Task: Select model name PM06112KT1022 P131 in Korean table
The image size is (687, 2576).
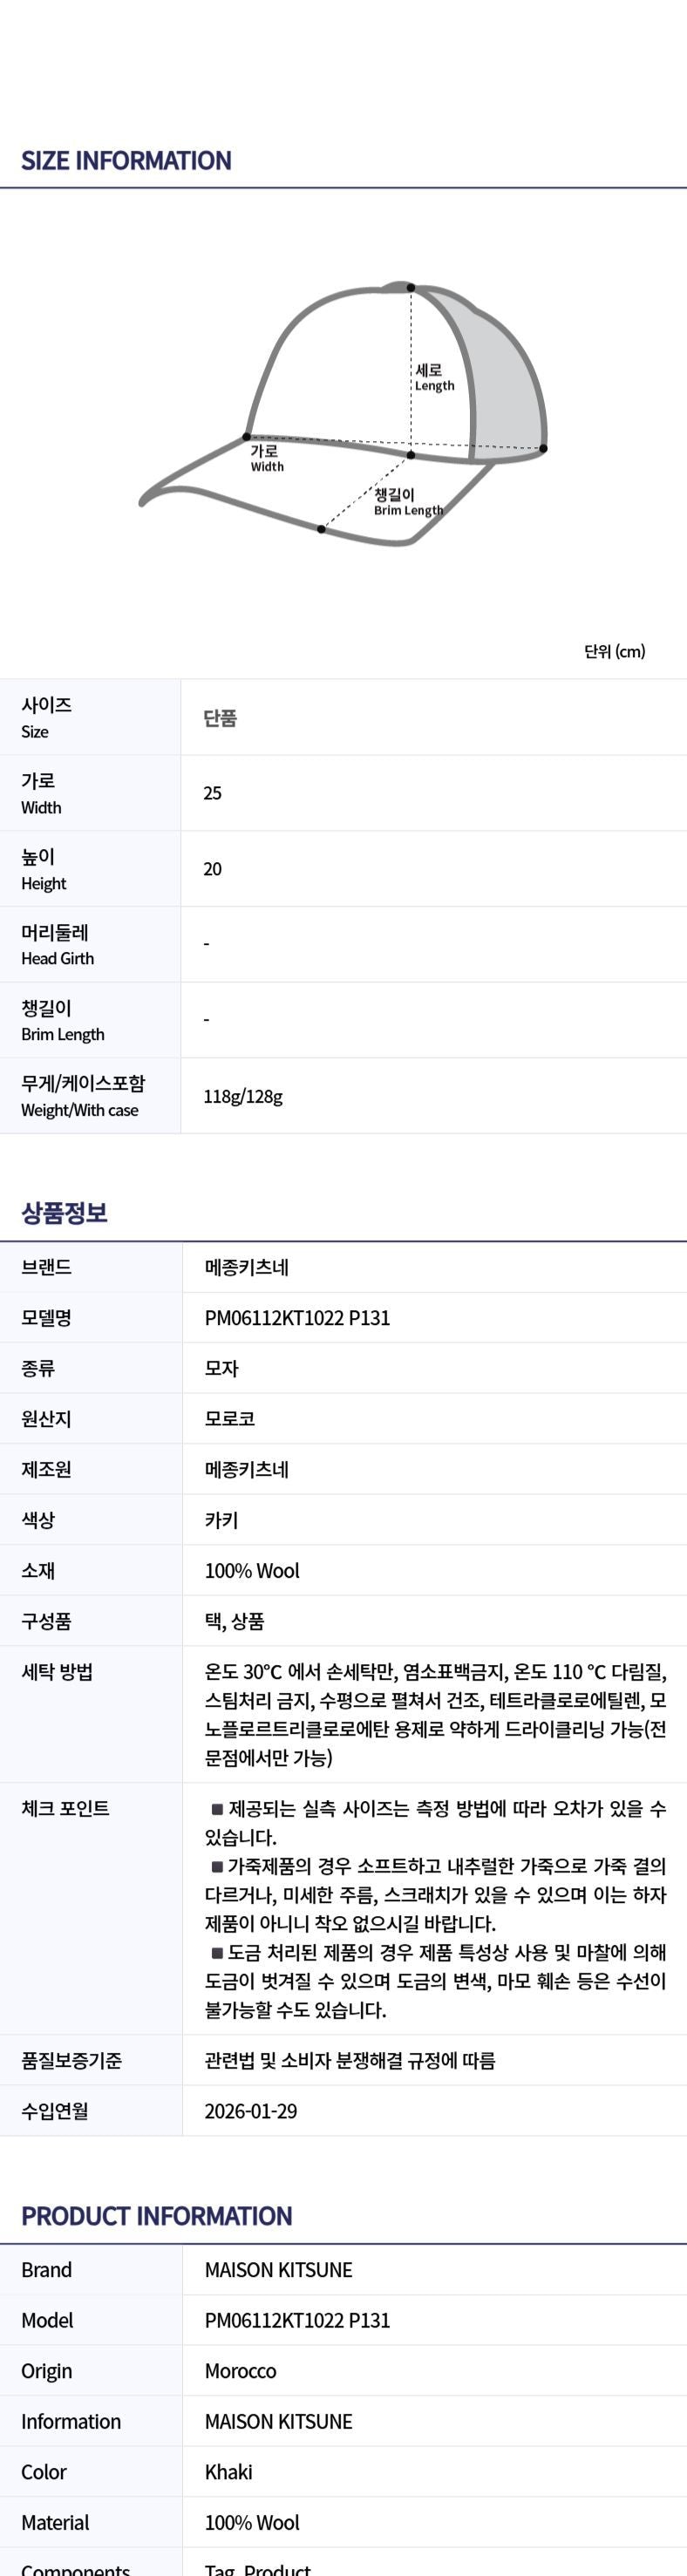Action: [297, 1318]
